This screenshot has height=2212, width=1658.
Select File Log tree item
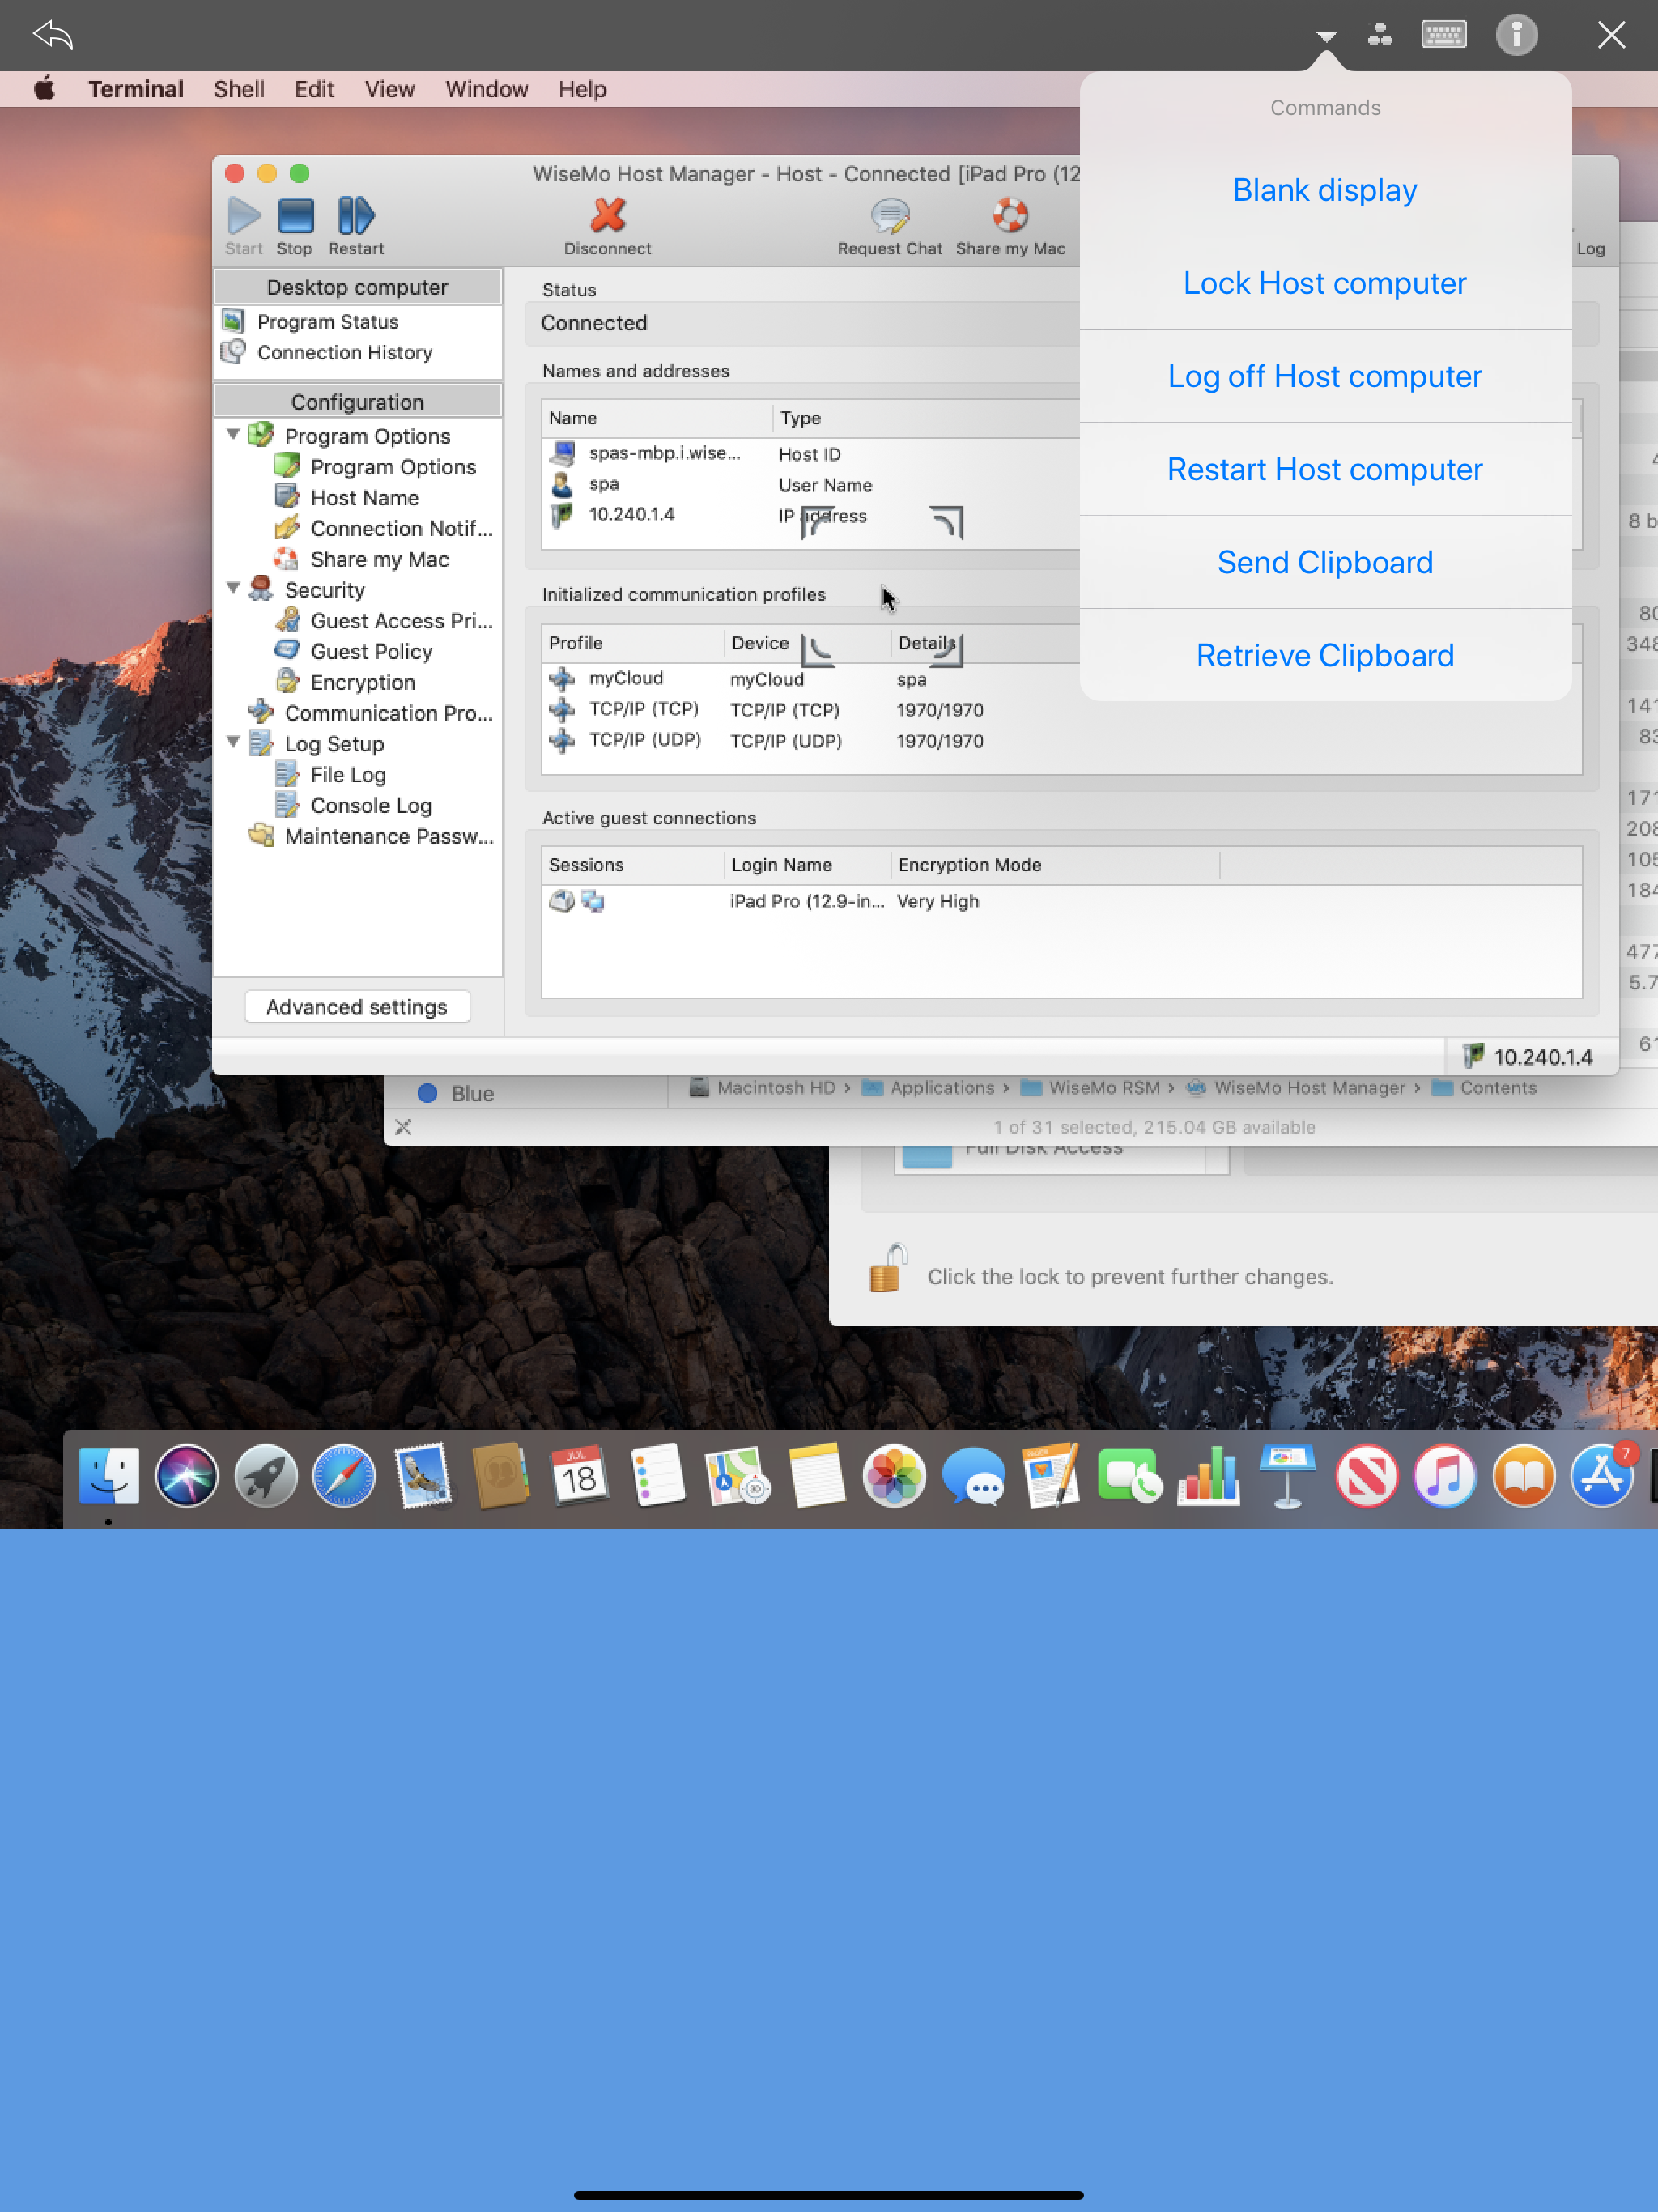point(347,775)
